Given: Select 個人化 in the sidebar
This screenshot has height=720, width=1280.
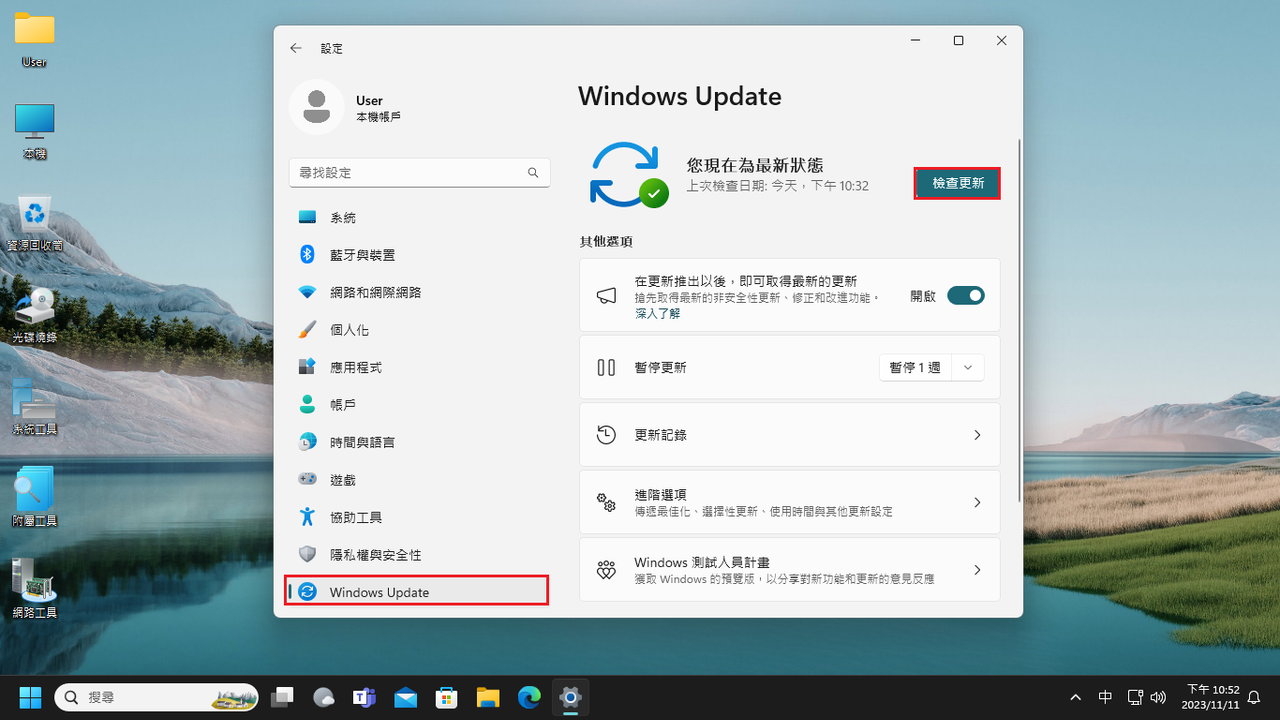Looking at the screenshot, I should click(x=419, y=329).
